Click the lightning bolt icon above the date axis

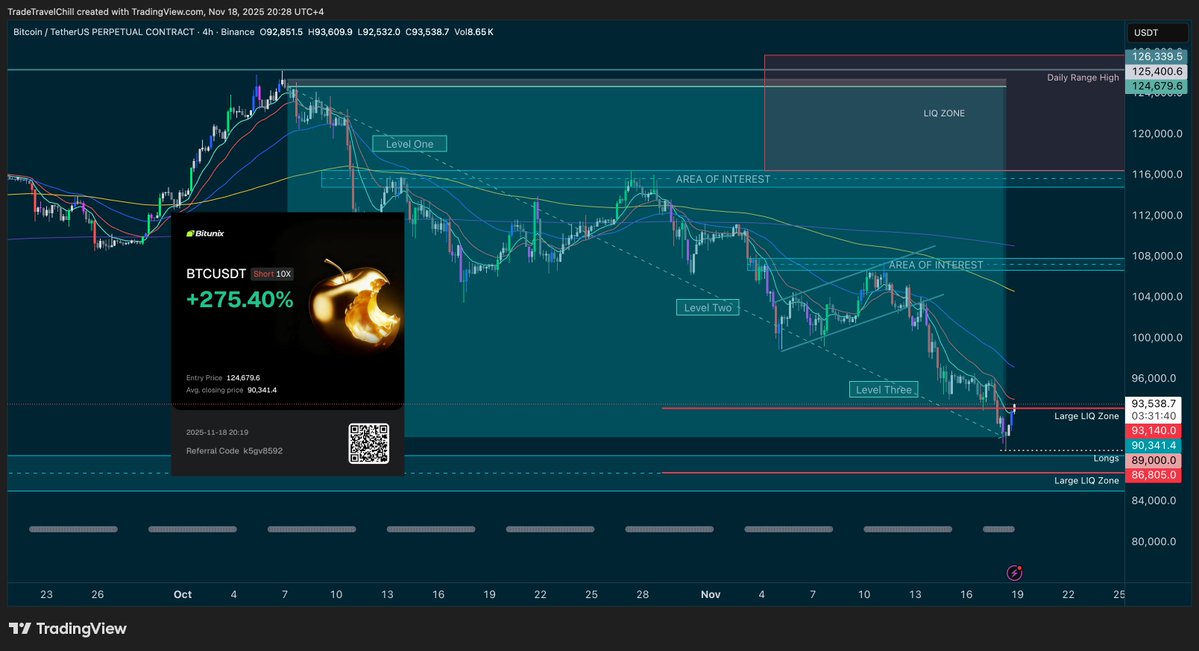point(1014,572)
